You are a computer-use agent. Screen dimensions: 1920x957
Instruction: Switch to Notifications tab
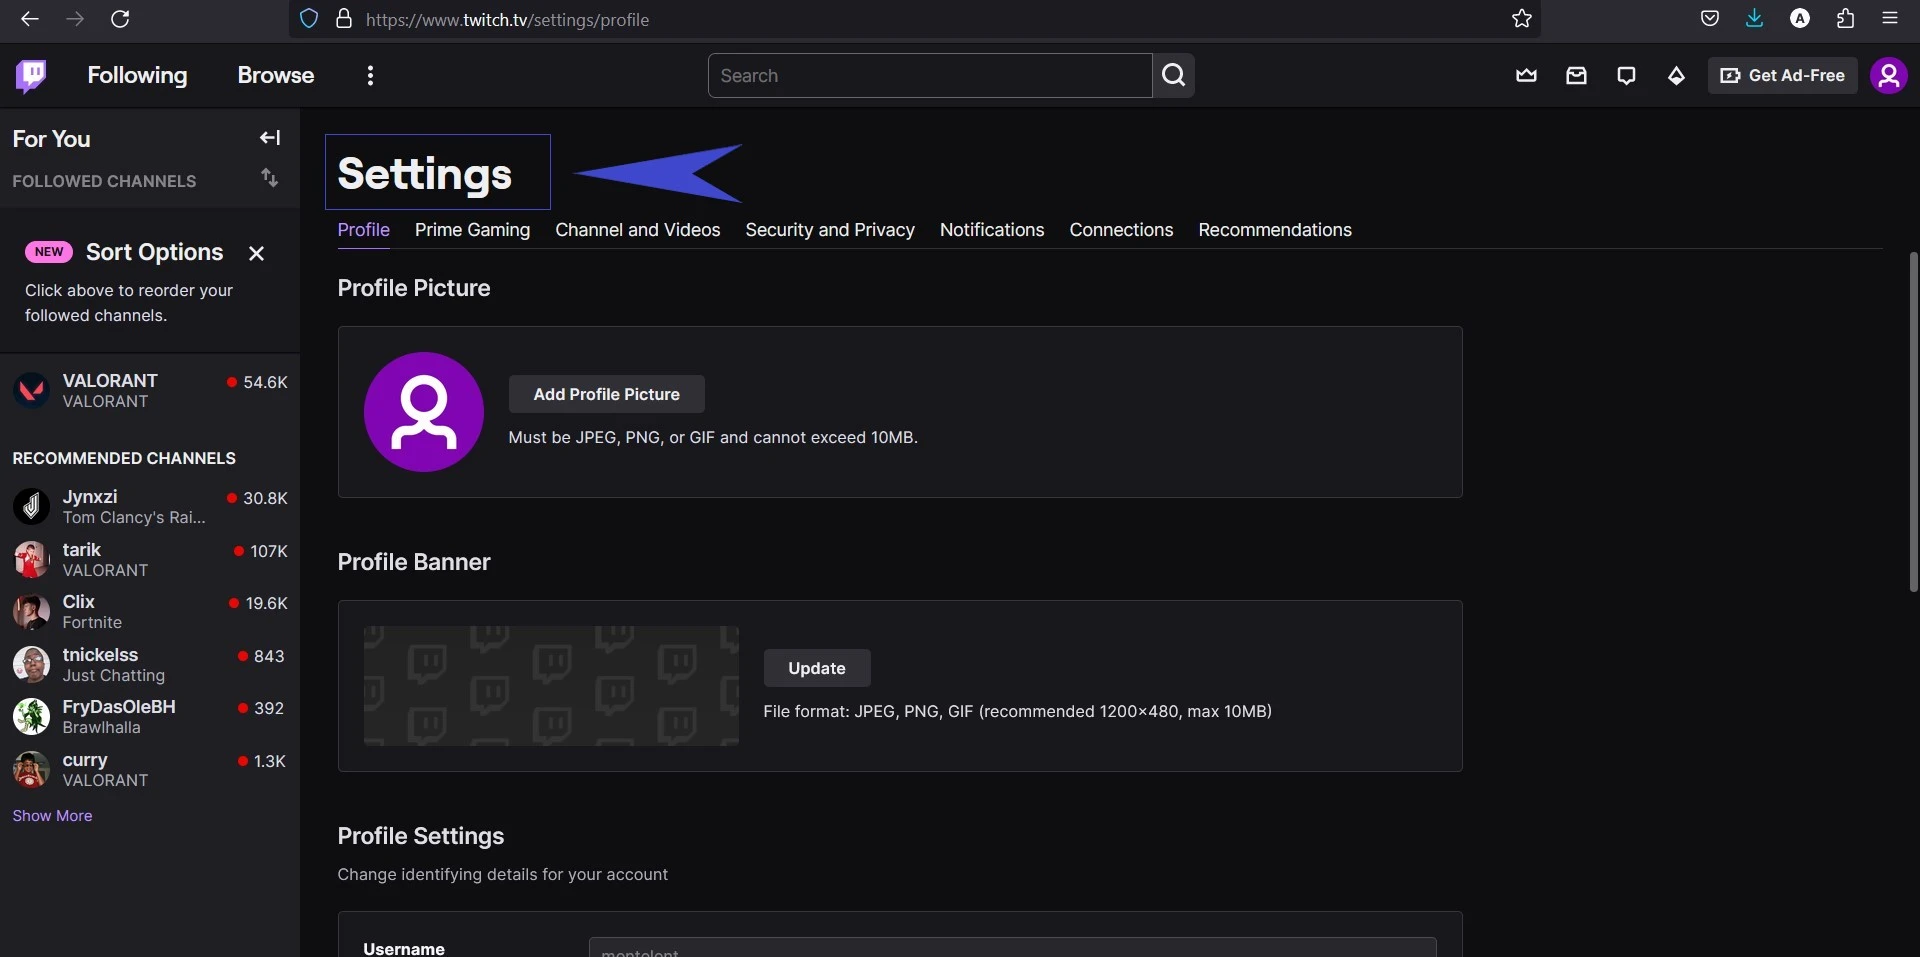coord(991,230)
